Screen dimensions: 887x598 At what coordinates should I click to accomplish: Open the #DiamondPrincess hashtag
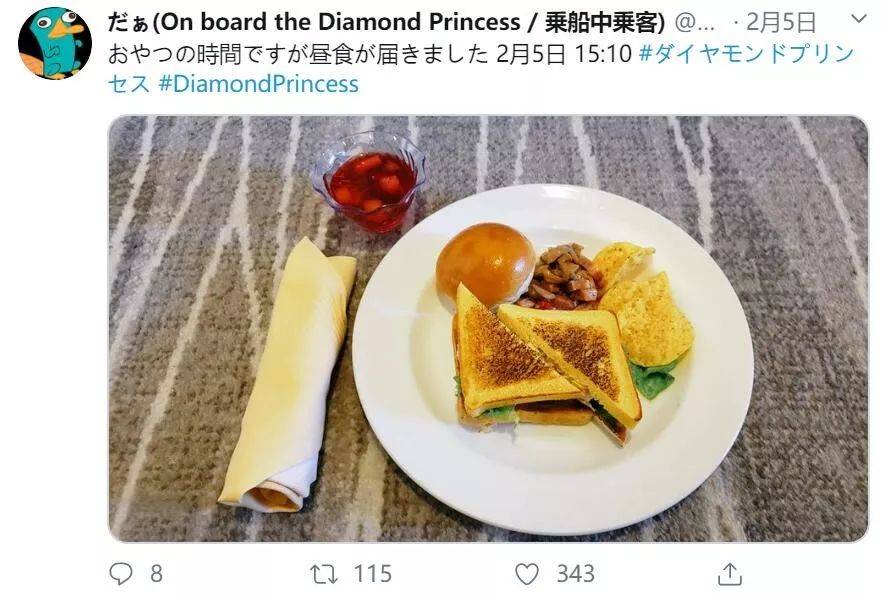click(x=259, y=84)
